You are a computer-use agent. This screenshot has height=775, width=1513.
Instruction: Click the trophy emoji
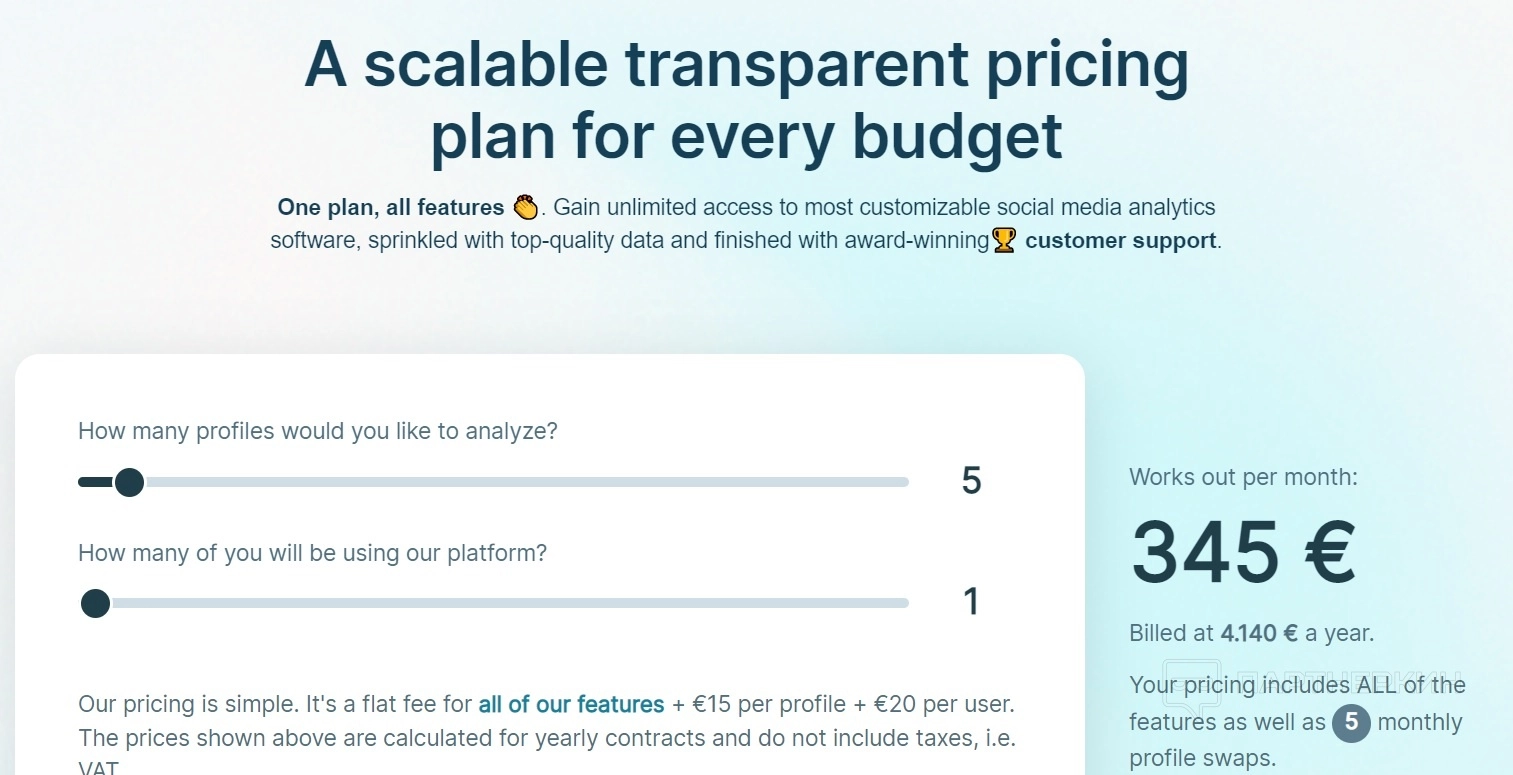(1003, 241)
